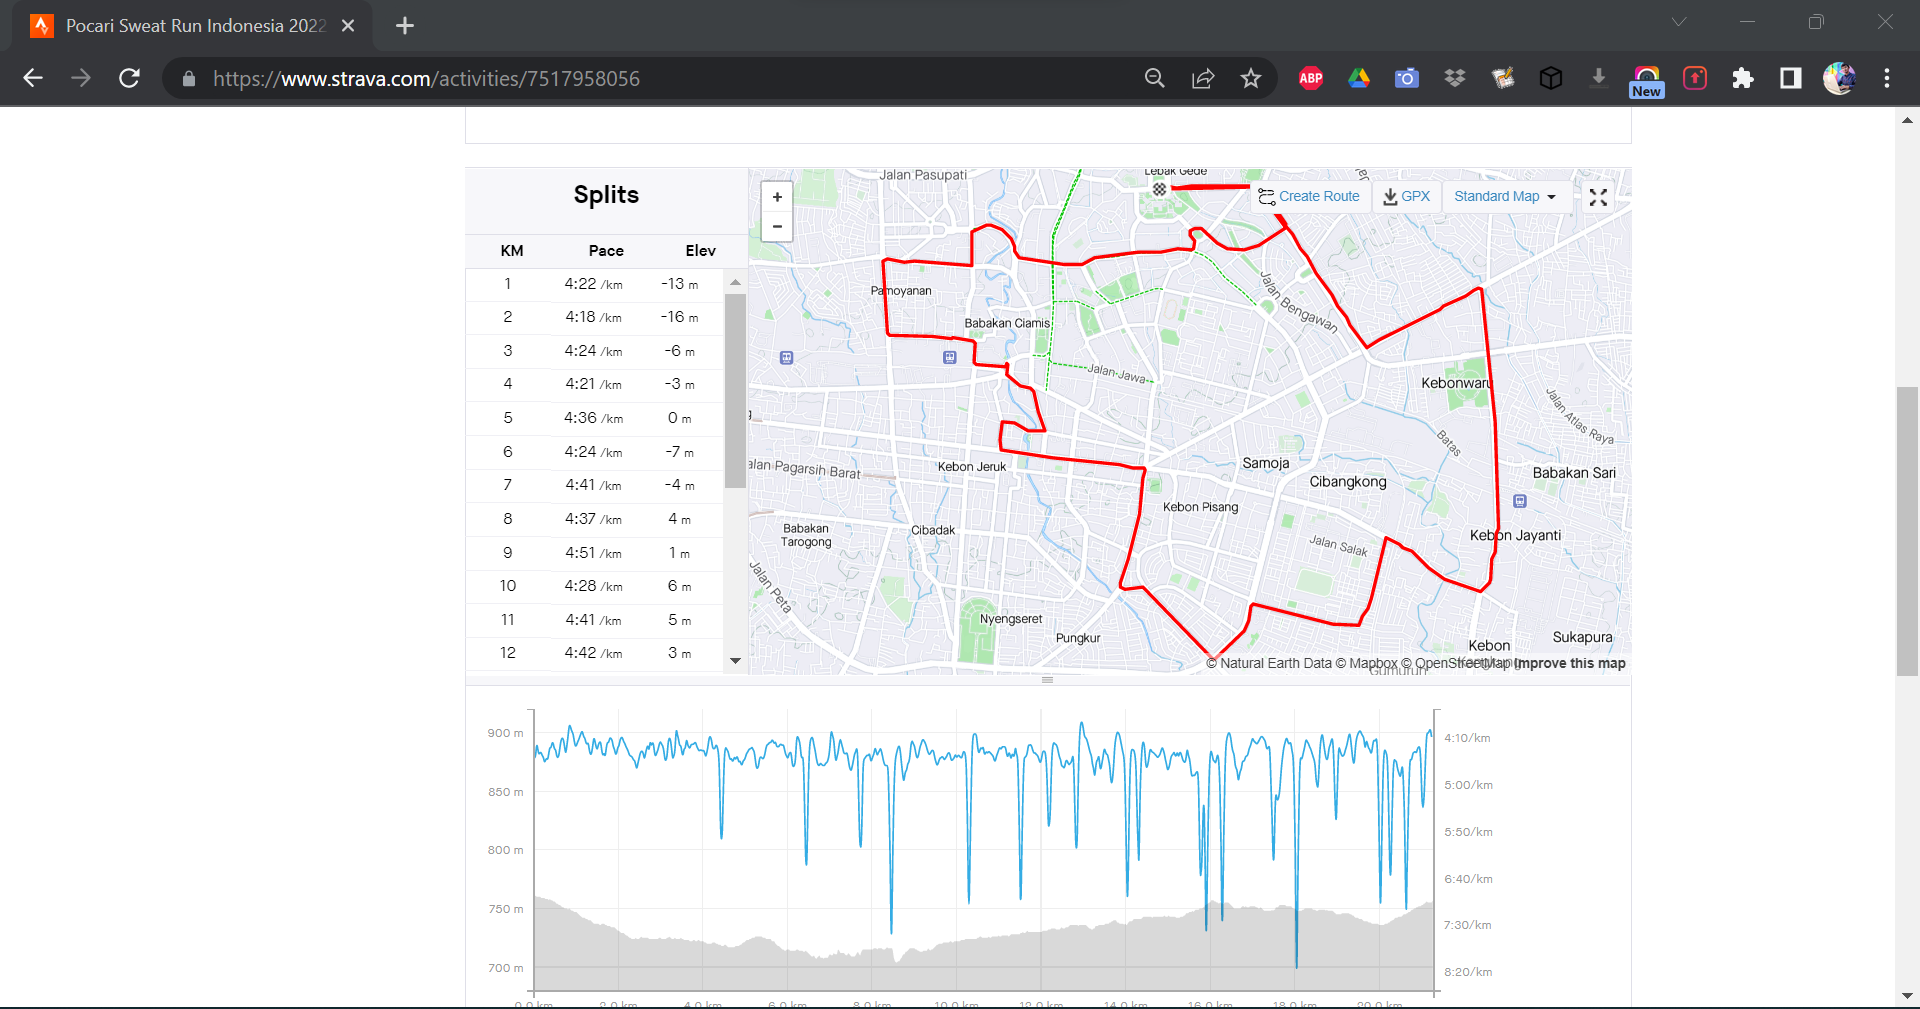Bookmark this page with star icon

click(x=1250, y=79)
